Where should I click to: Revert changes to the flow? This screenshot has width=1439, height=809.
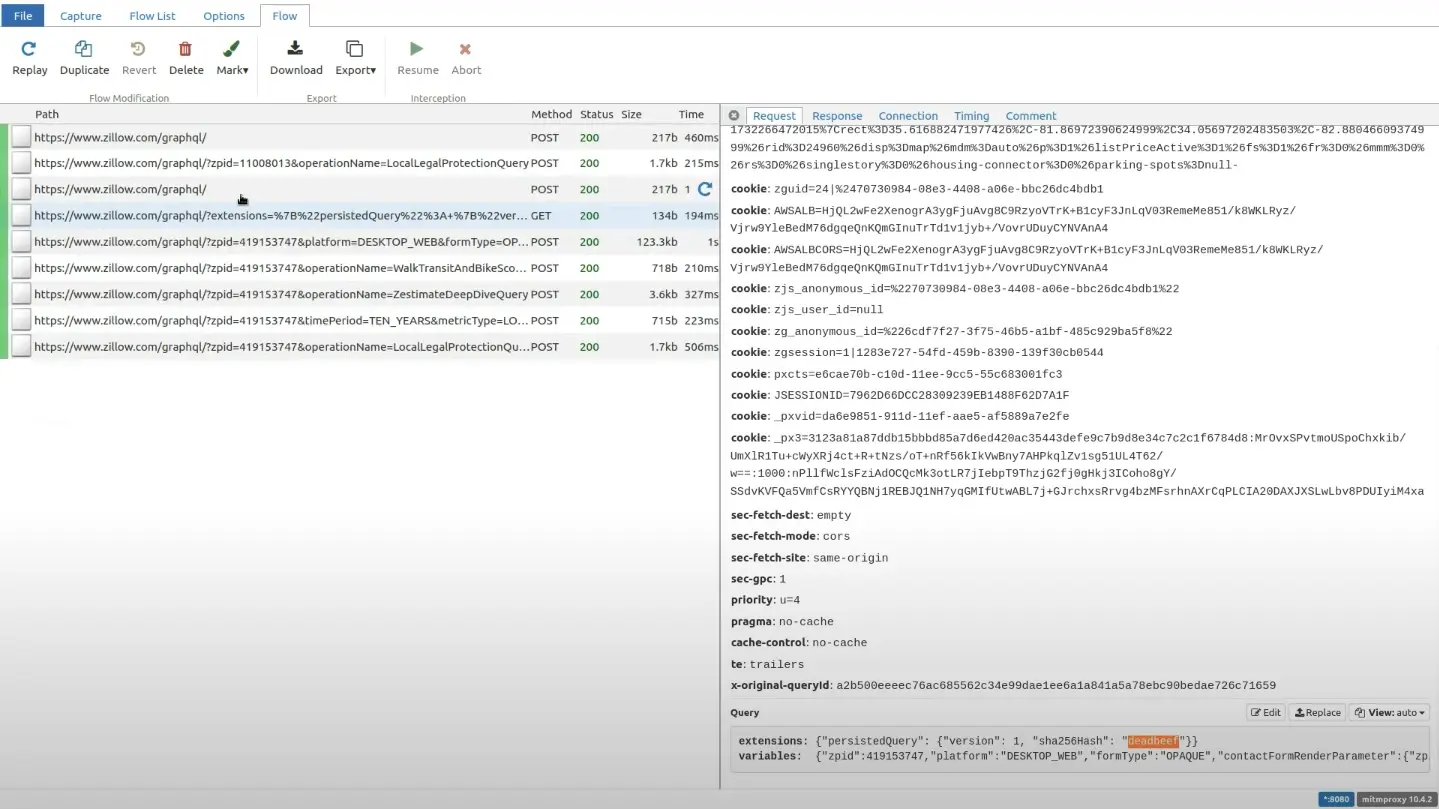[138, 57]
